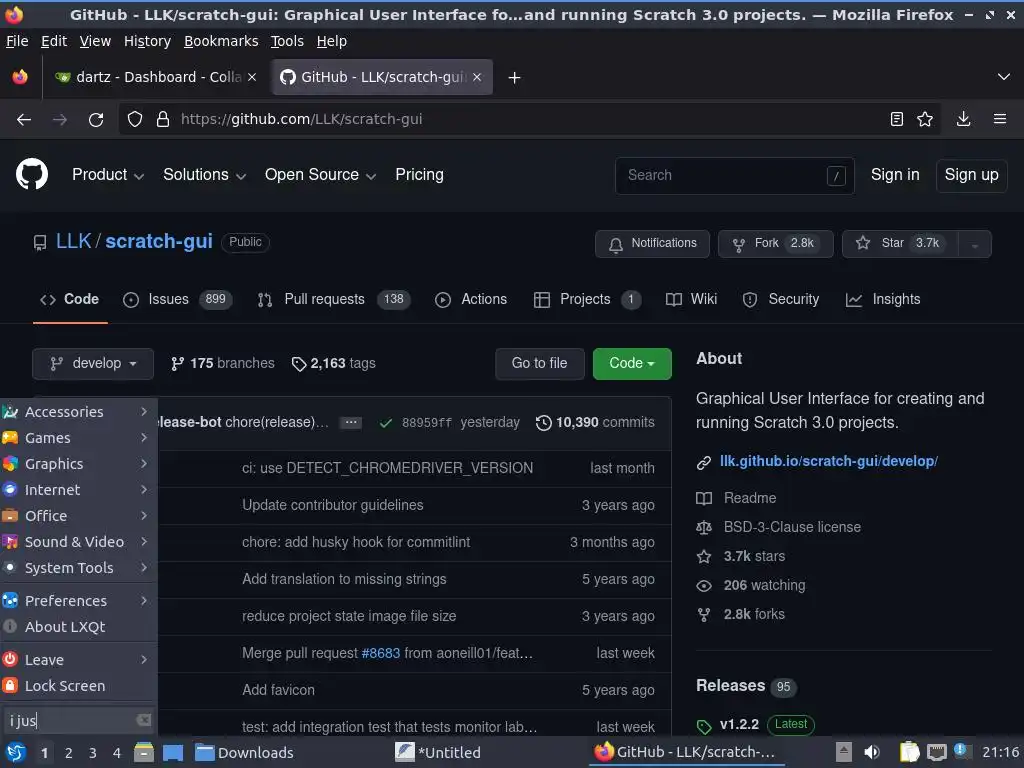Click Go to file button
Image resolution: width=1024 pixels, height=768 pixels.
tap(539, 364)
